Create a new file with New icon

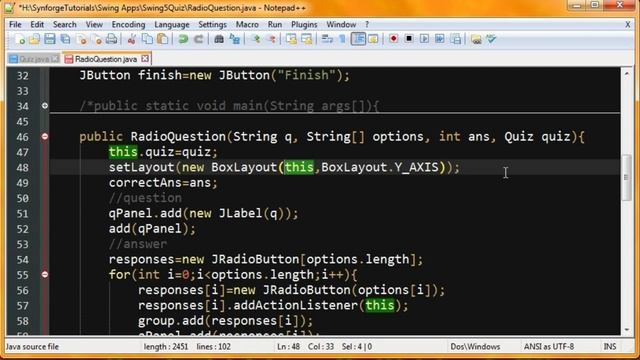click(x=19, y=39)
